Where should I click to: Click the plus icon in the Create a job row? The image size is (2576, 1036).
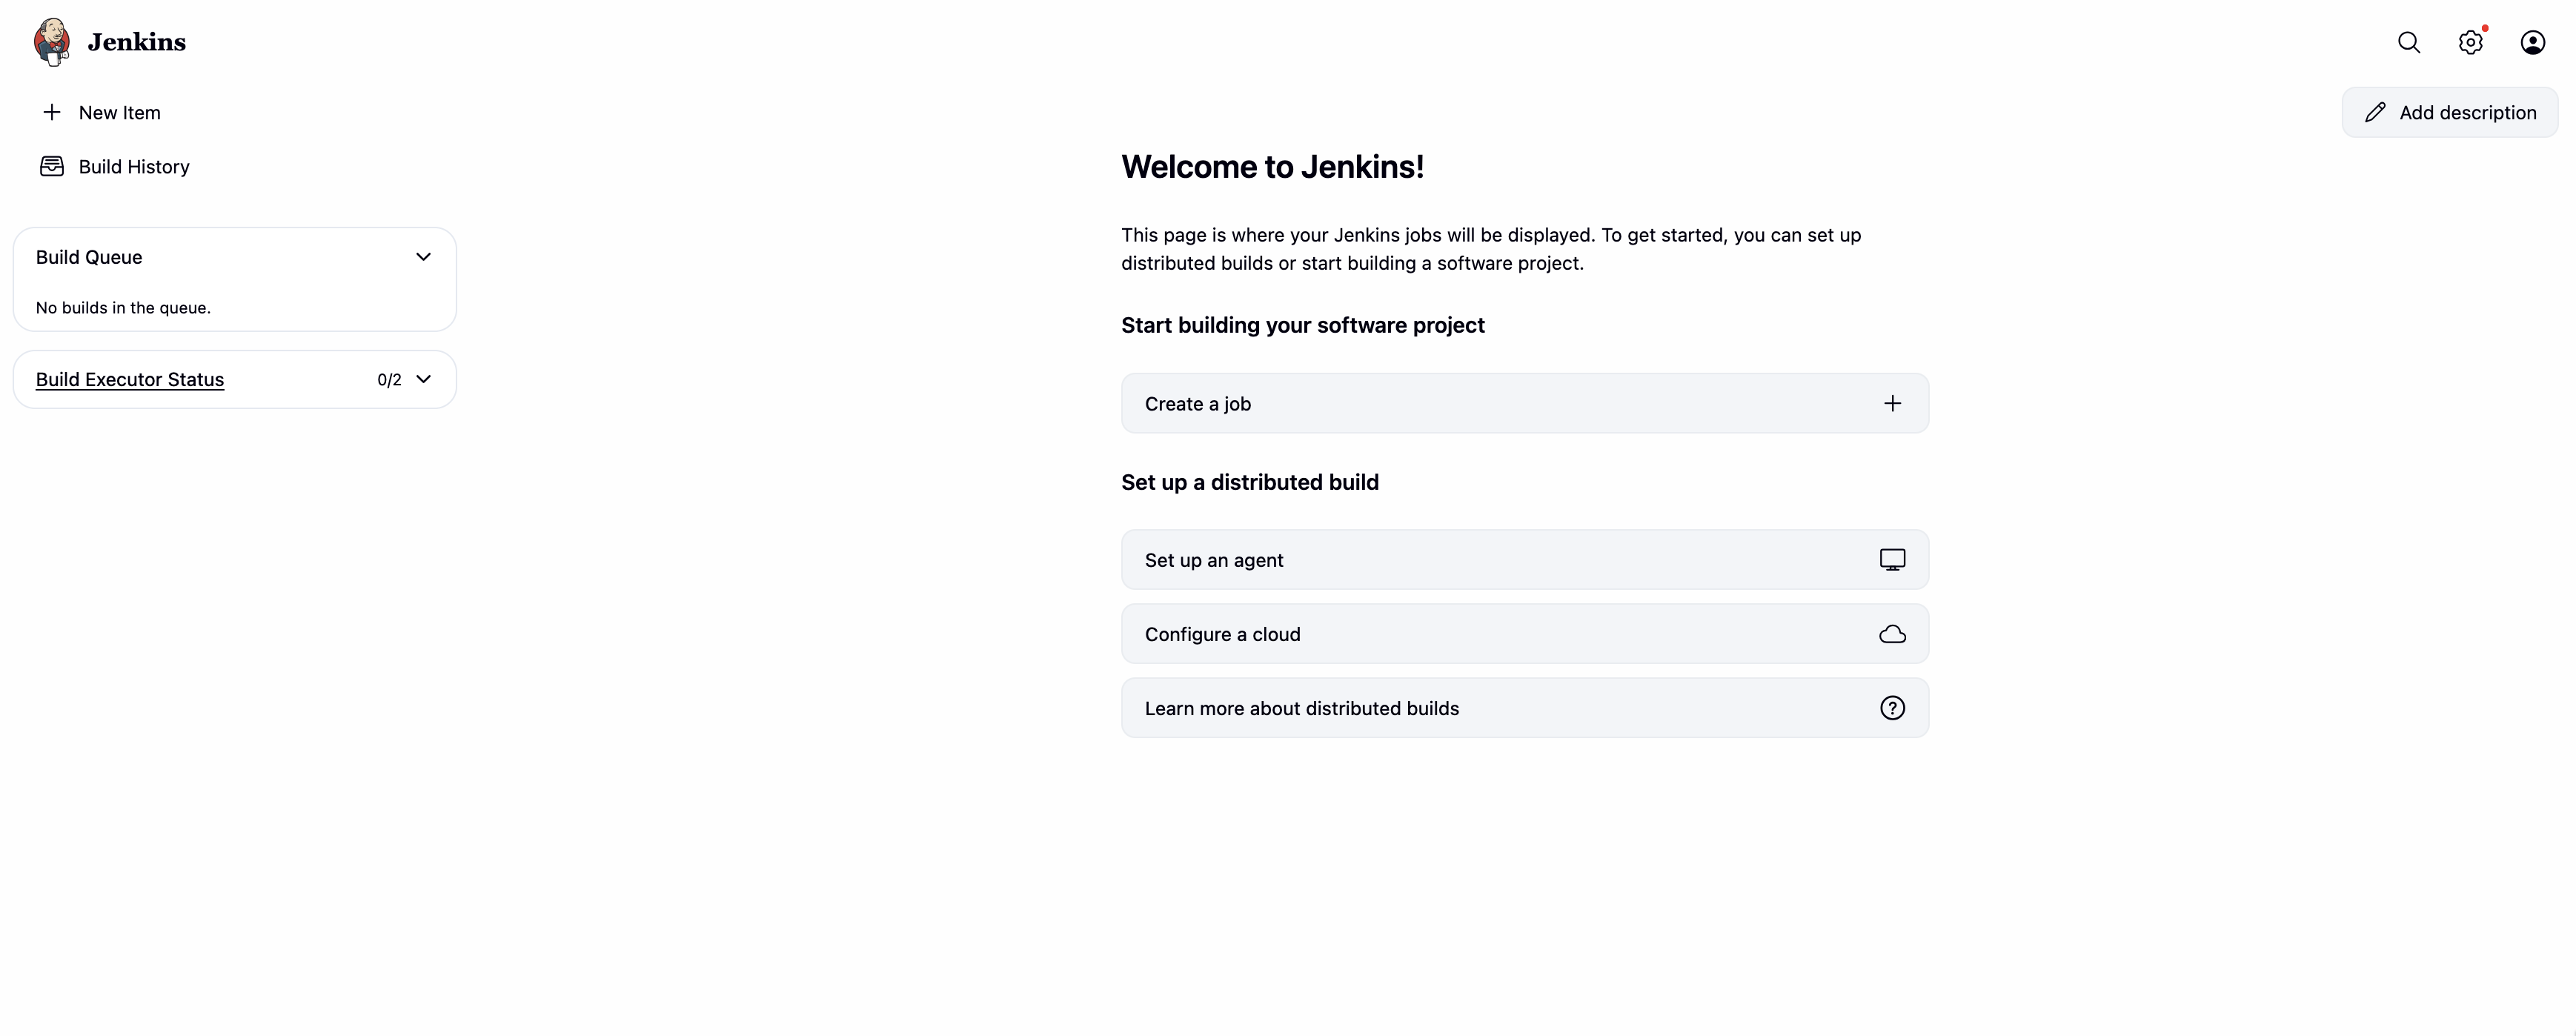(x=1892, y=403)
